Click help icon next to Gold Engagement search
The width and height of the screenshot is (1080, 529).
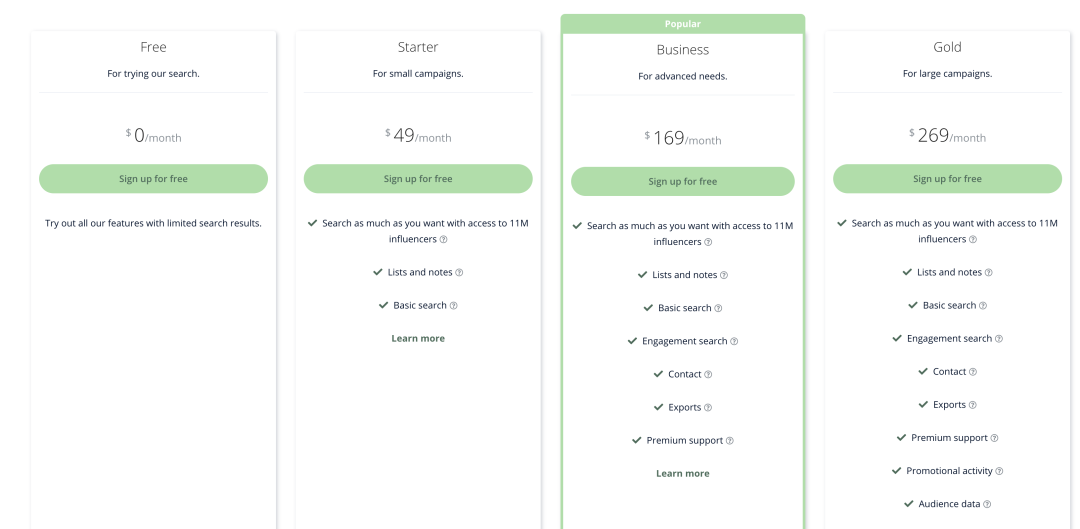[x=999, y=339]
